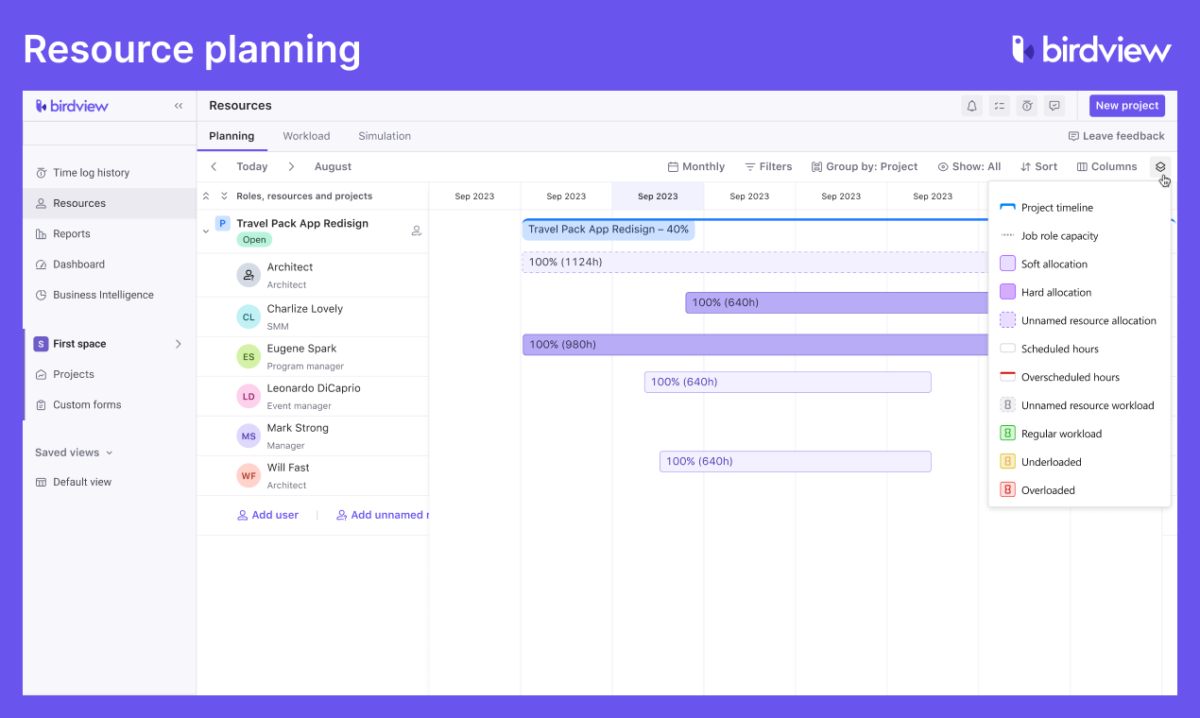
Task: Click the assign user icon on Travel Pack row
Action: pyautogui.click(x=416, y=231)
